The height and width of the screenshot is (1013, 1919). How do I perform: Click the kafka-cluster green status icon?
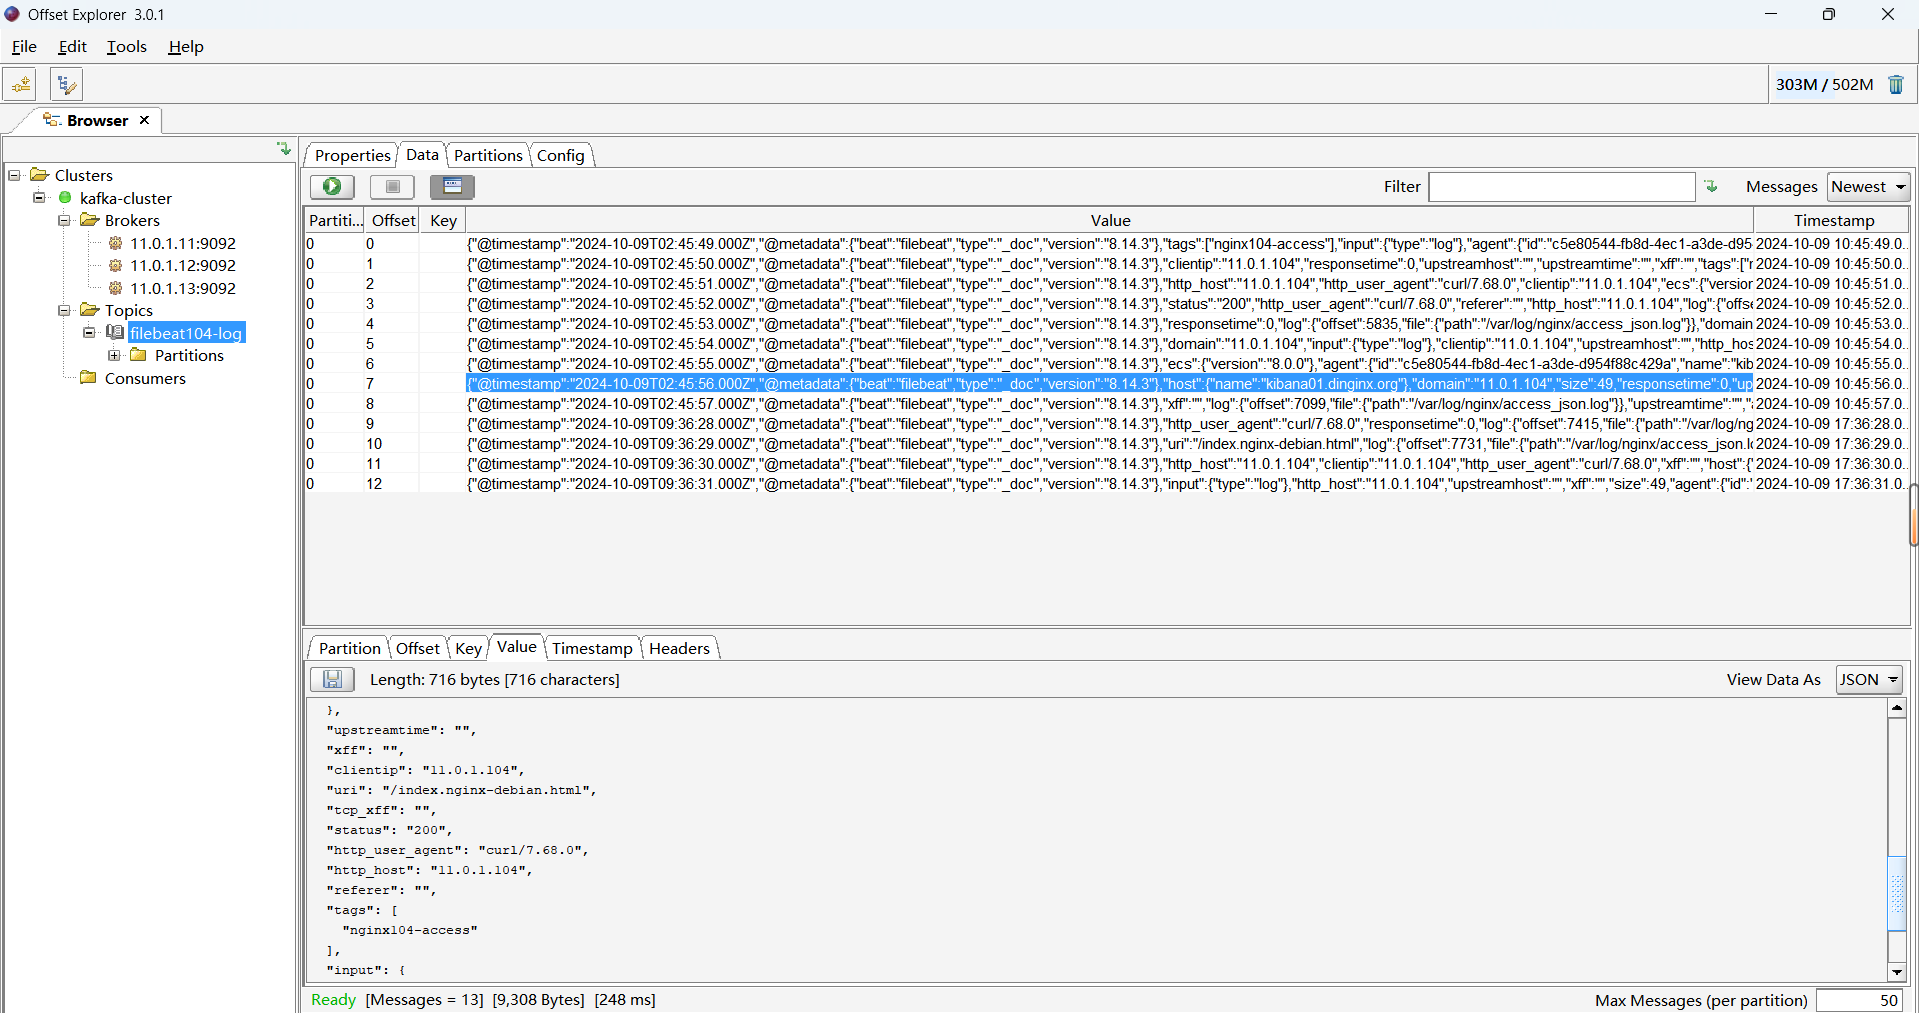65,198
